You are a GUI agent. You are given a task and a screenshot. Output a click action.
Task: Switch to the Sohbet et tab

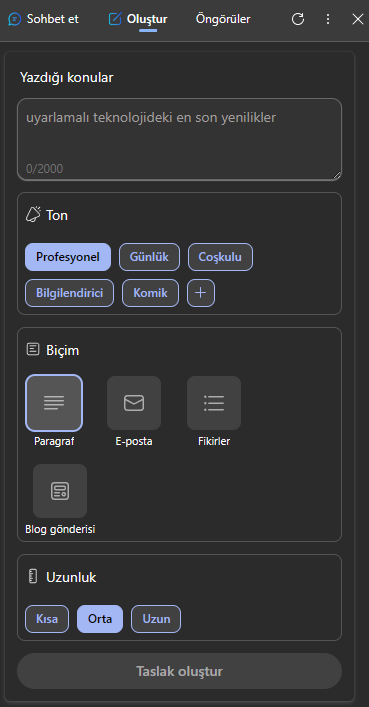point(43,19)
